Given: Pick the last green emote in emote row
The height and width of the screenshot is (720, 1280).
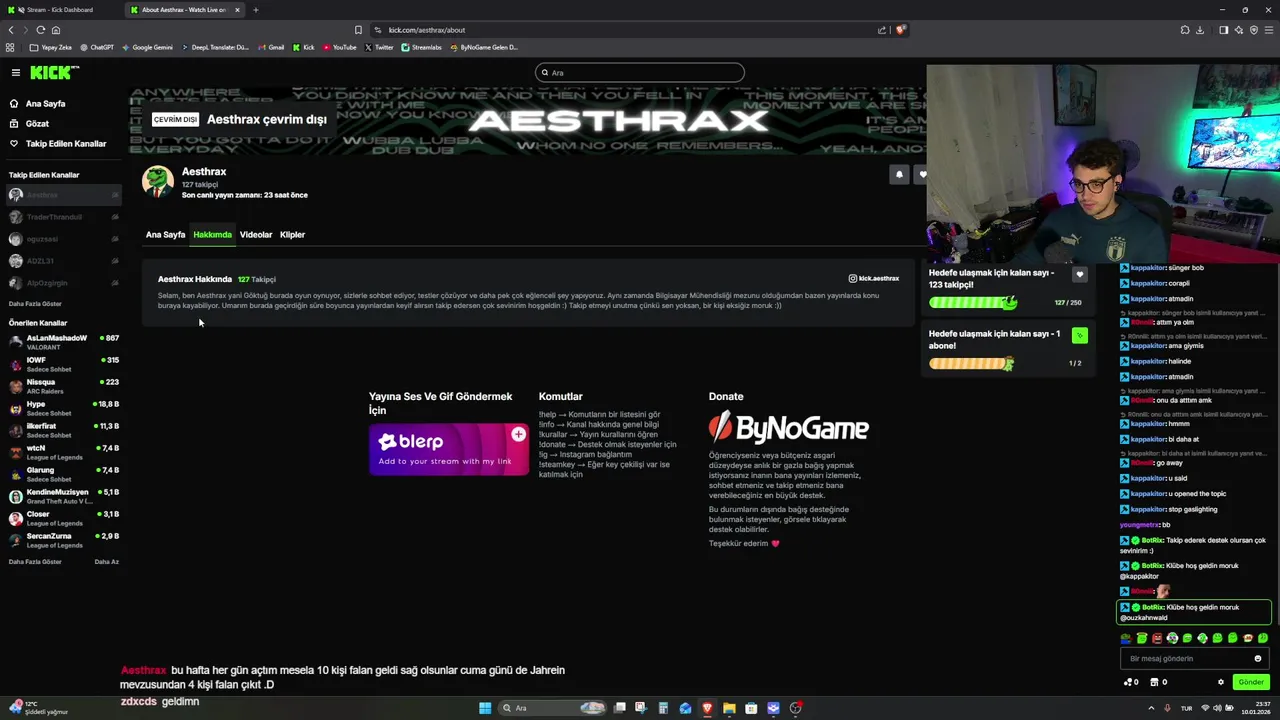Looking at the screenshot, I should pos(1263,638).
